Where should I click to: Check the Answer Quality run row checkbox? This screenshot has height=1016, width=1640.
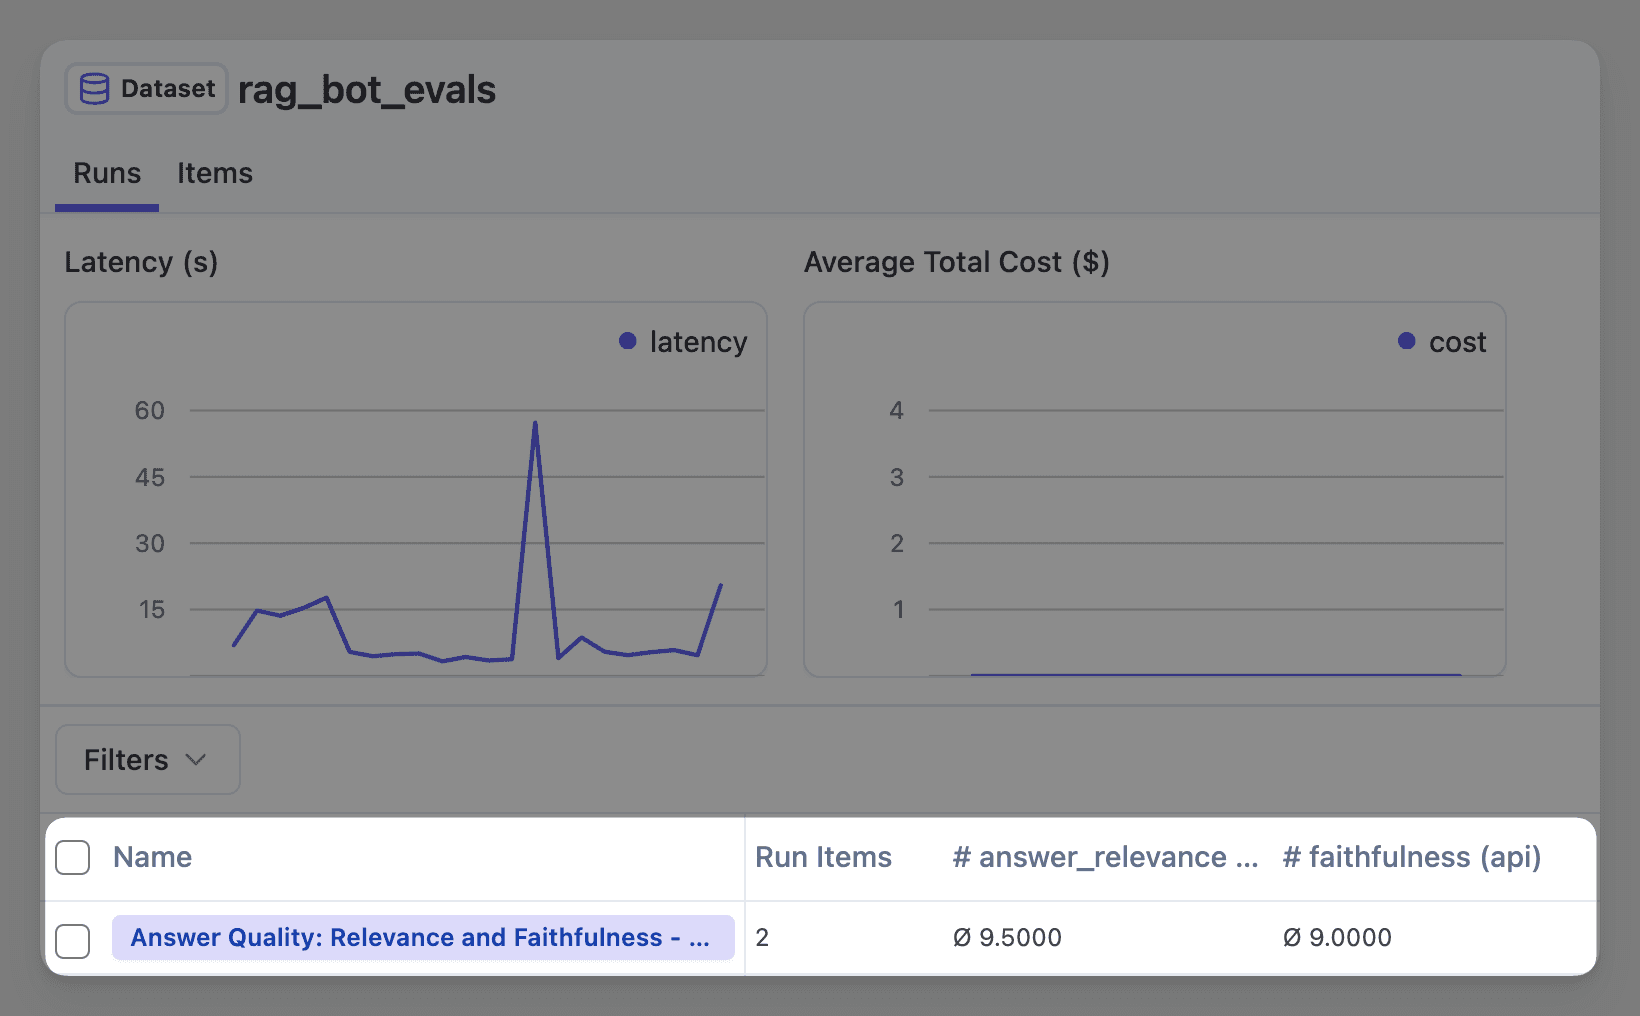[x=73, y=940]
